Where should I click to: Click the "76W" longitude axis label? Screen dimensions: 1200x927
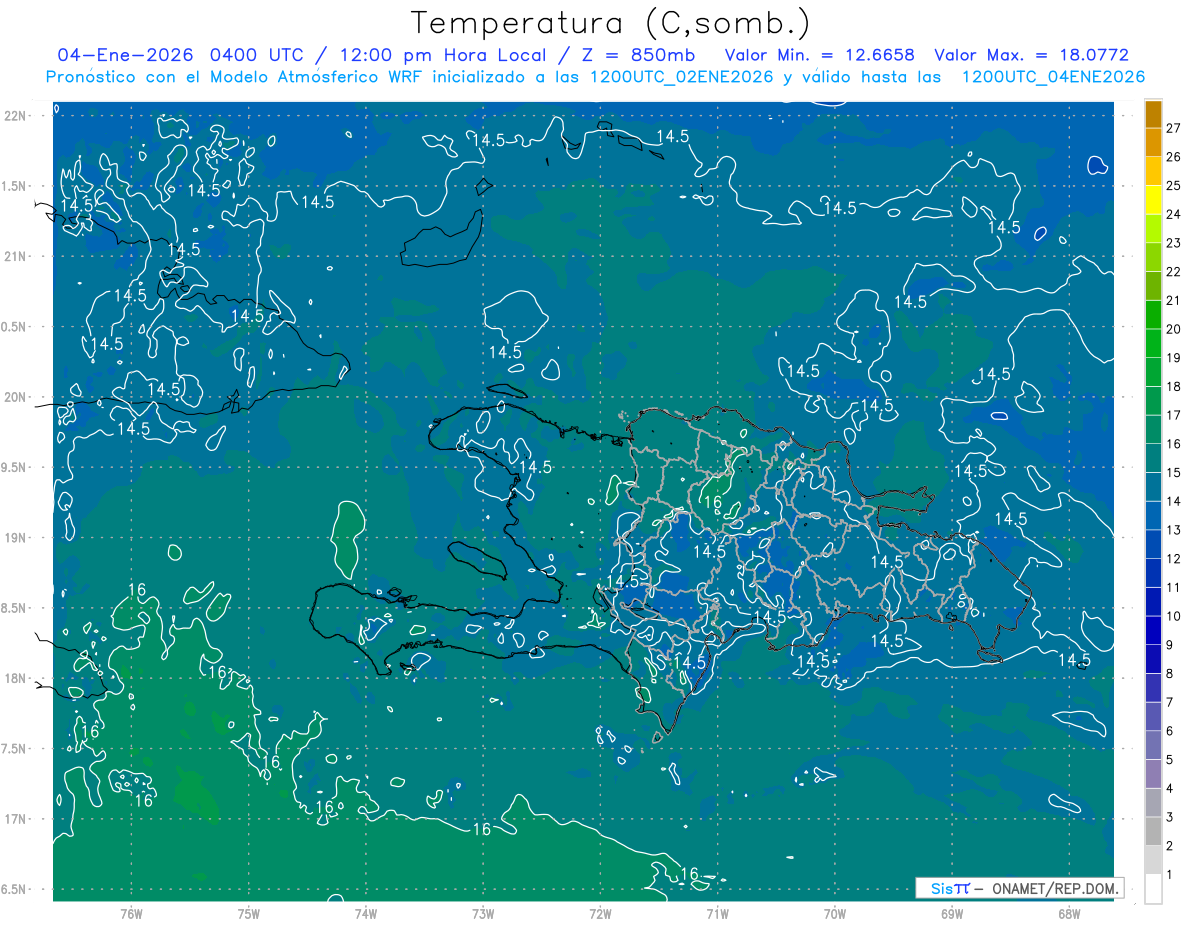pyautogui.click(x=131, y=914)
